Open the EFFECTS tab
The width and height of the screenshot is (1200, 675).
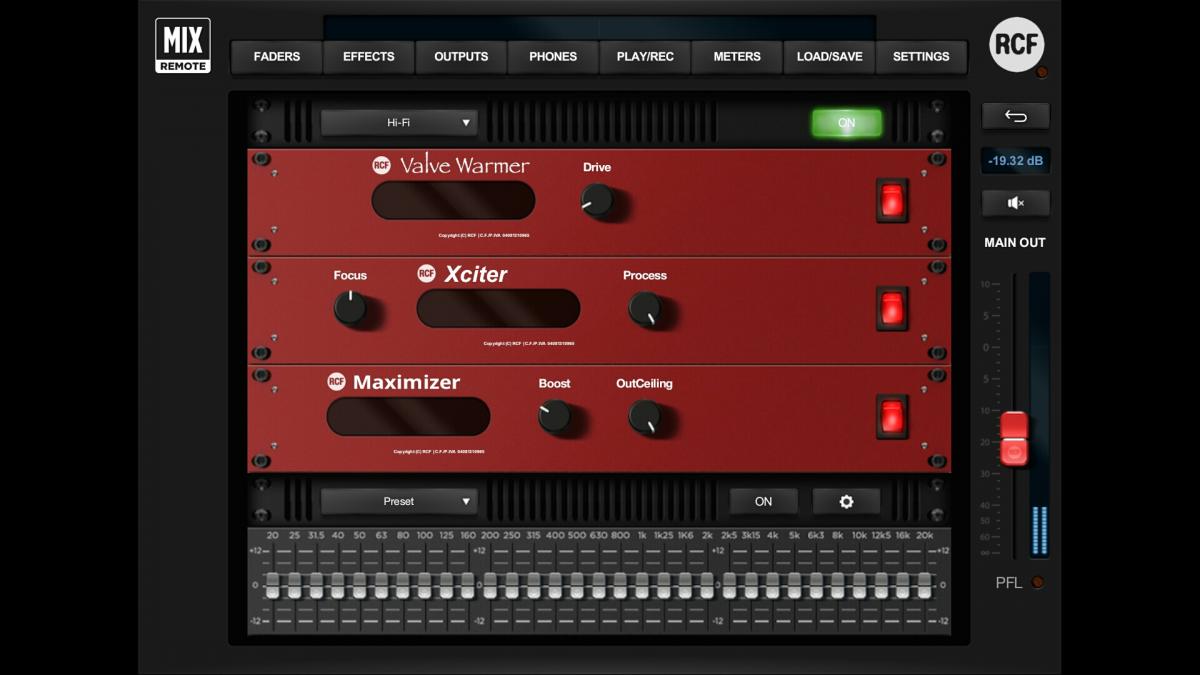pyautogui.click(x=369, y=57)
